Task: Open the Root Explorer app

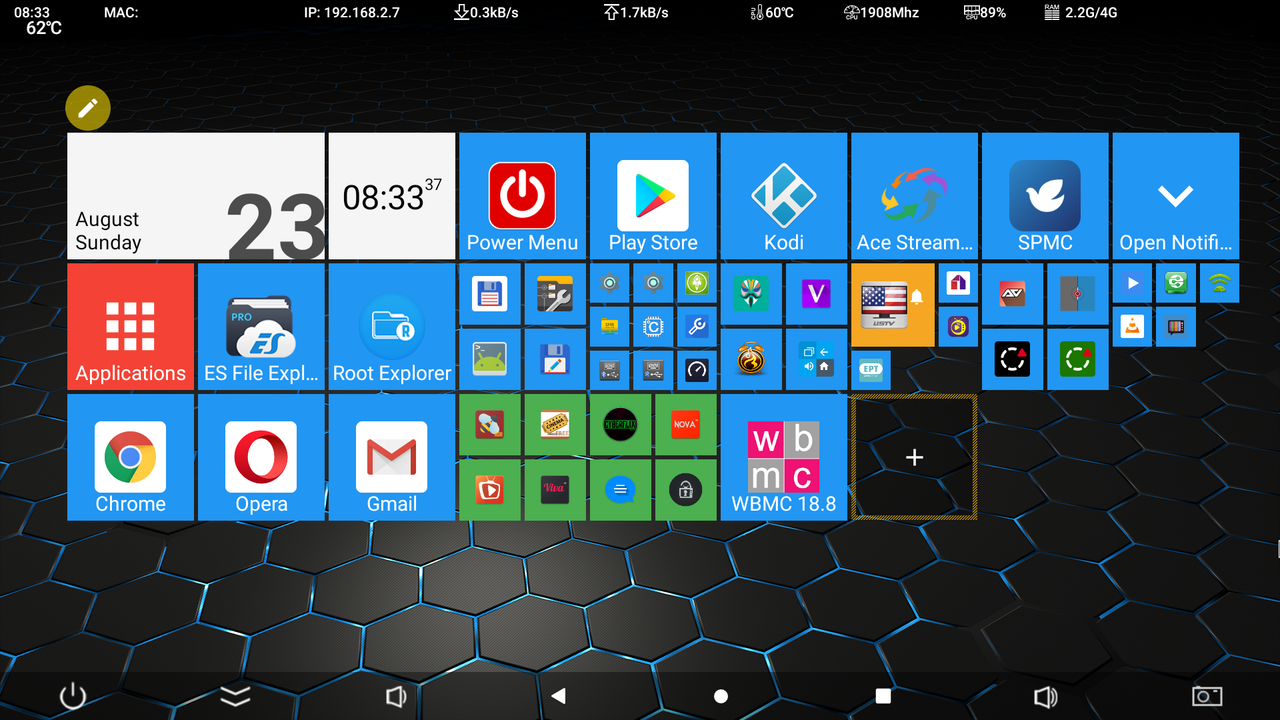Action: [392, 327]
